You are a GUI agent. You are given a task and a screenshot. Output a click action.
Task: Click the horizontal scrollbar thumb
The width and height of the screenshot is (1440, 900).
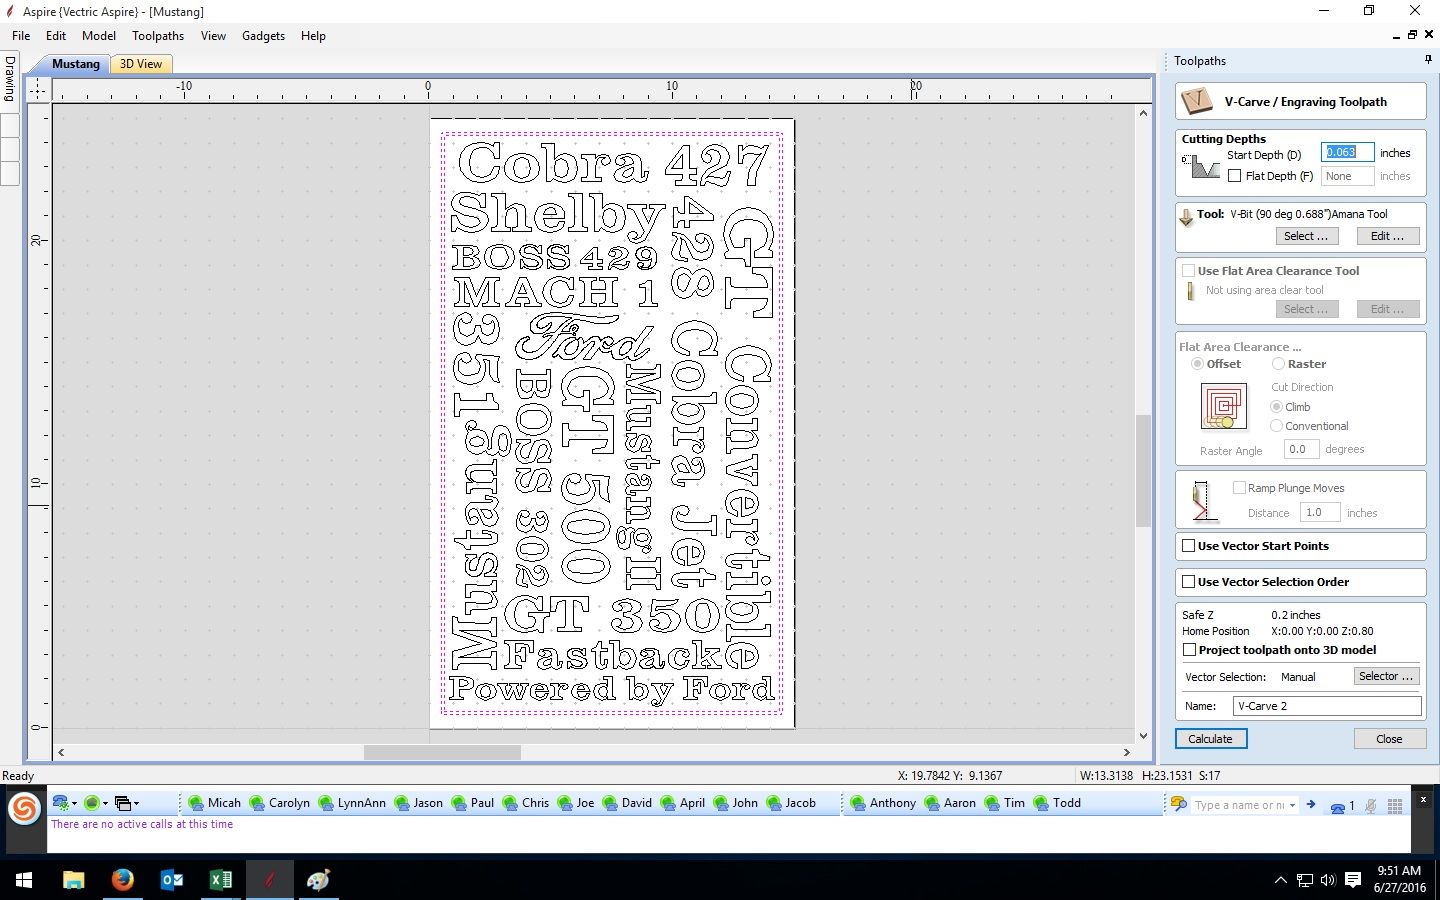442,752
